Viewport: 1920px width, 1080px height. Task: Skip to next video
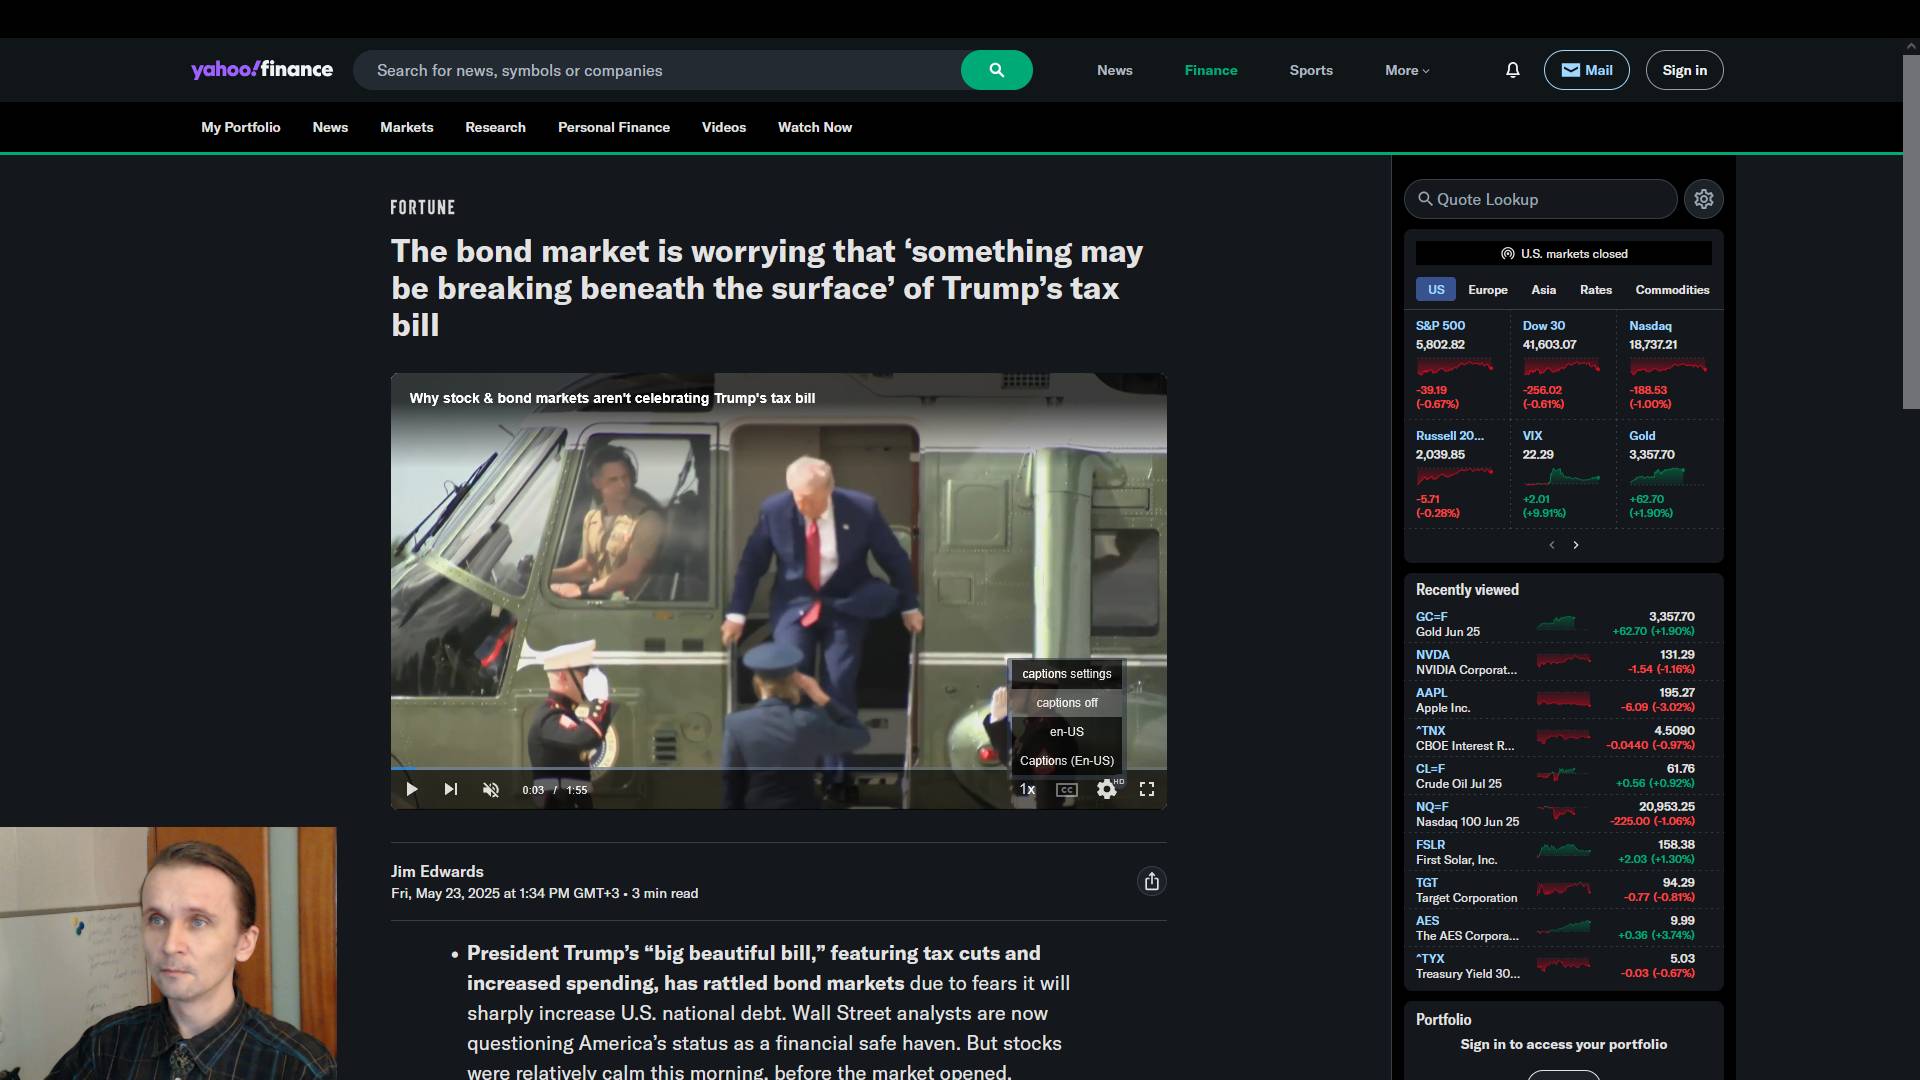point(451,789)
